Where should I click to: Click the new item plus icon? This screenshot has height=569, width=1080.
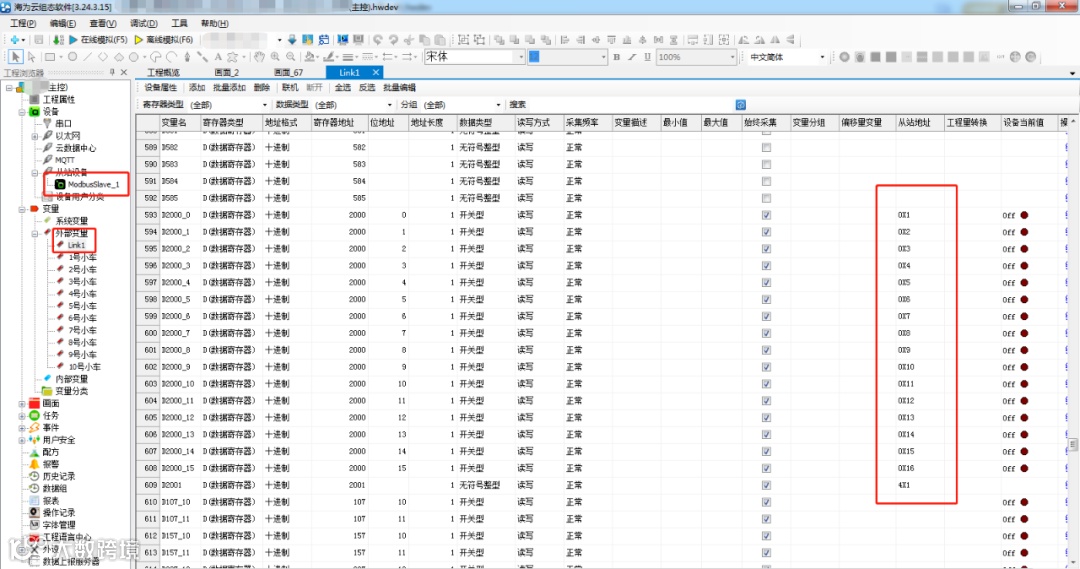click(x=14, y=40)
